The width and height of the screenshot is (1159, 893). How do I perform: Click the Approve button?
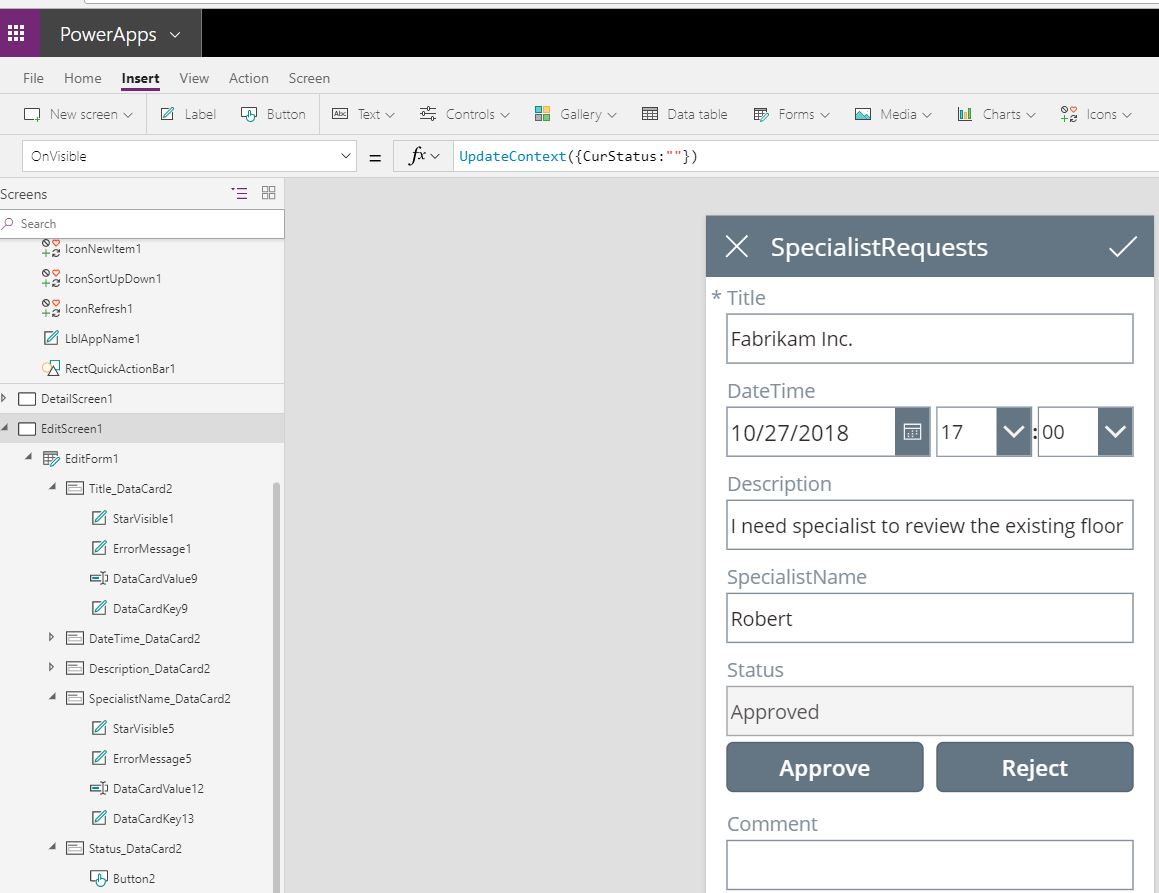[824, 767]
